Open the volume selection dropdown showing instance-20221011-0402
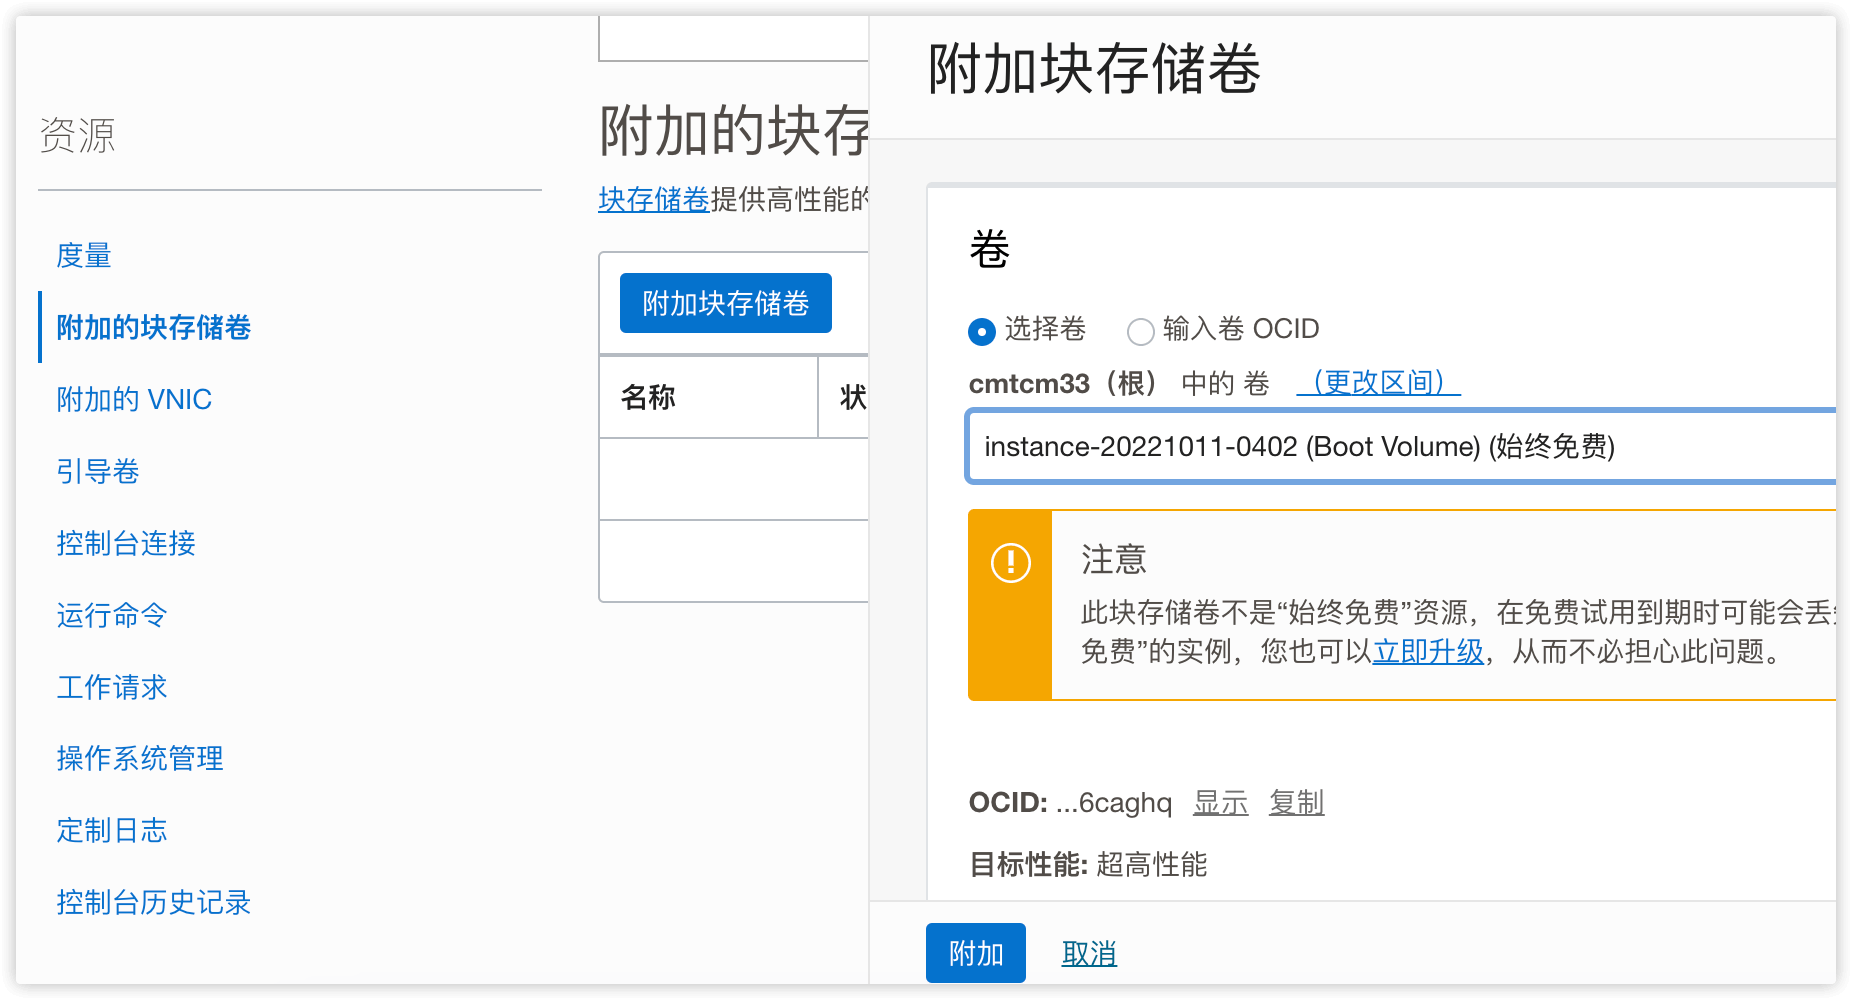 click(x=1400, y=447)
